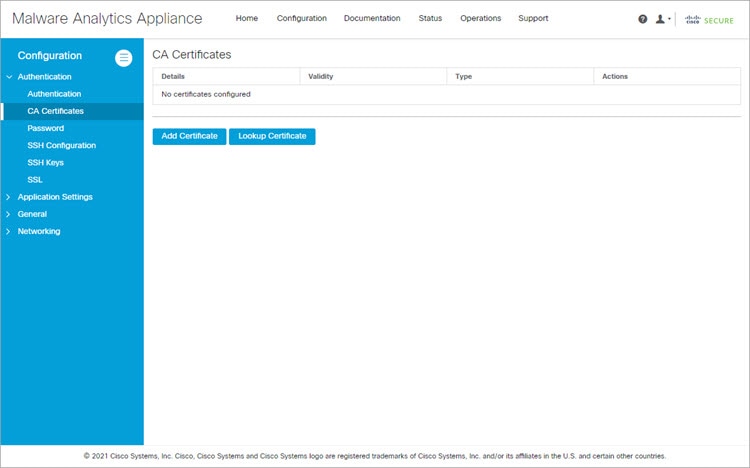Open the Configuration top menu
Image resolution: width=750 pixels, height=468 pixels.
(302, 18)
